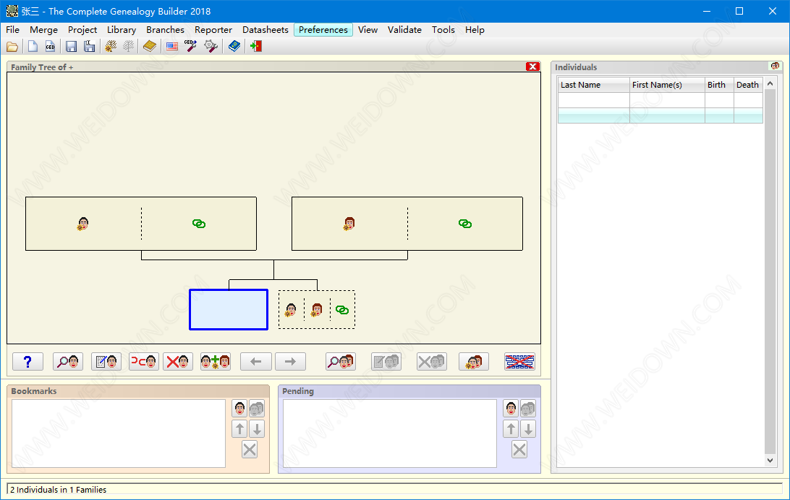Click the Pending greyed family button
The height and width of the screenshot is (500, 790).
pos(528,408)
